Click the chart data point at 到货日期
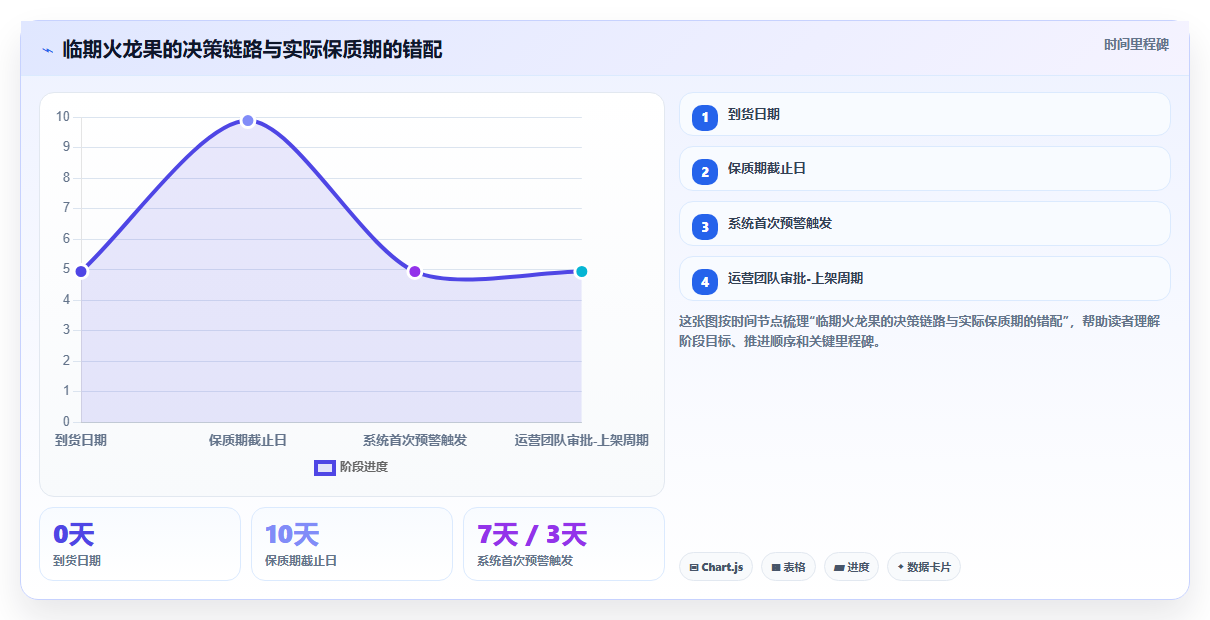The height and width of the screenshot is (620, 1210). (81, 271)
